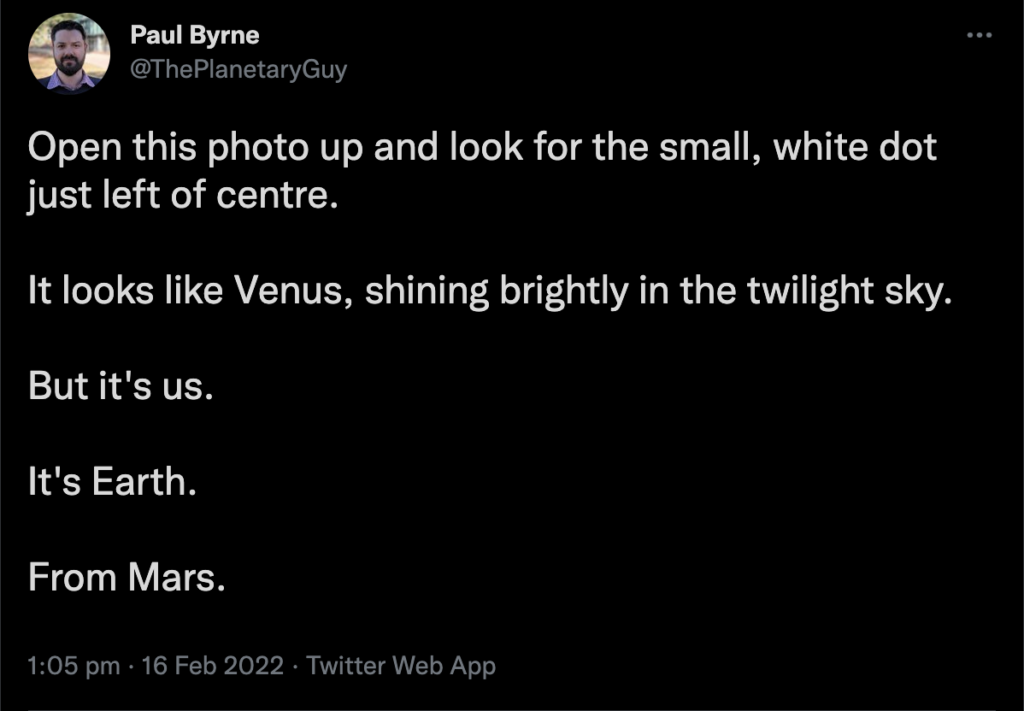Viewport: 1024px width, 711px height.
Task: Click the @ThePlanetaryGuy handle
Action: (238, 71)
